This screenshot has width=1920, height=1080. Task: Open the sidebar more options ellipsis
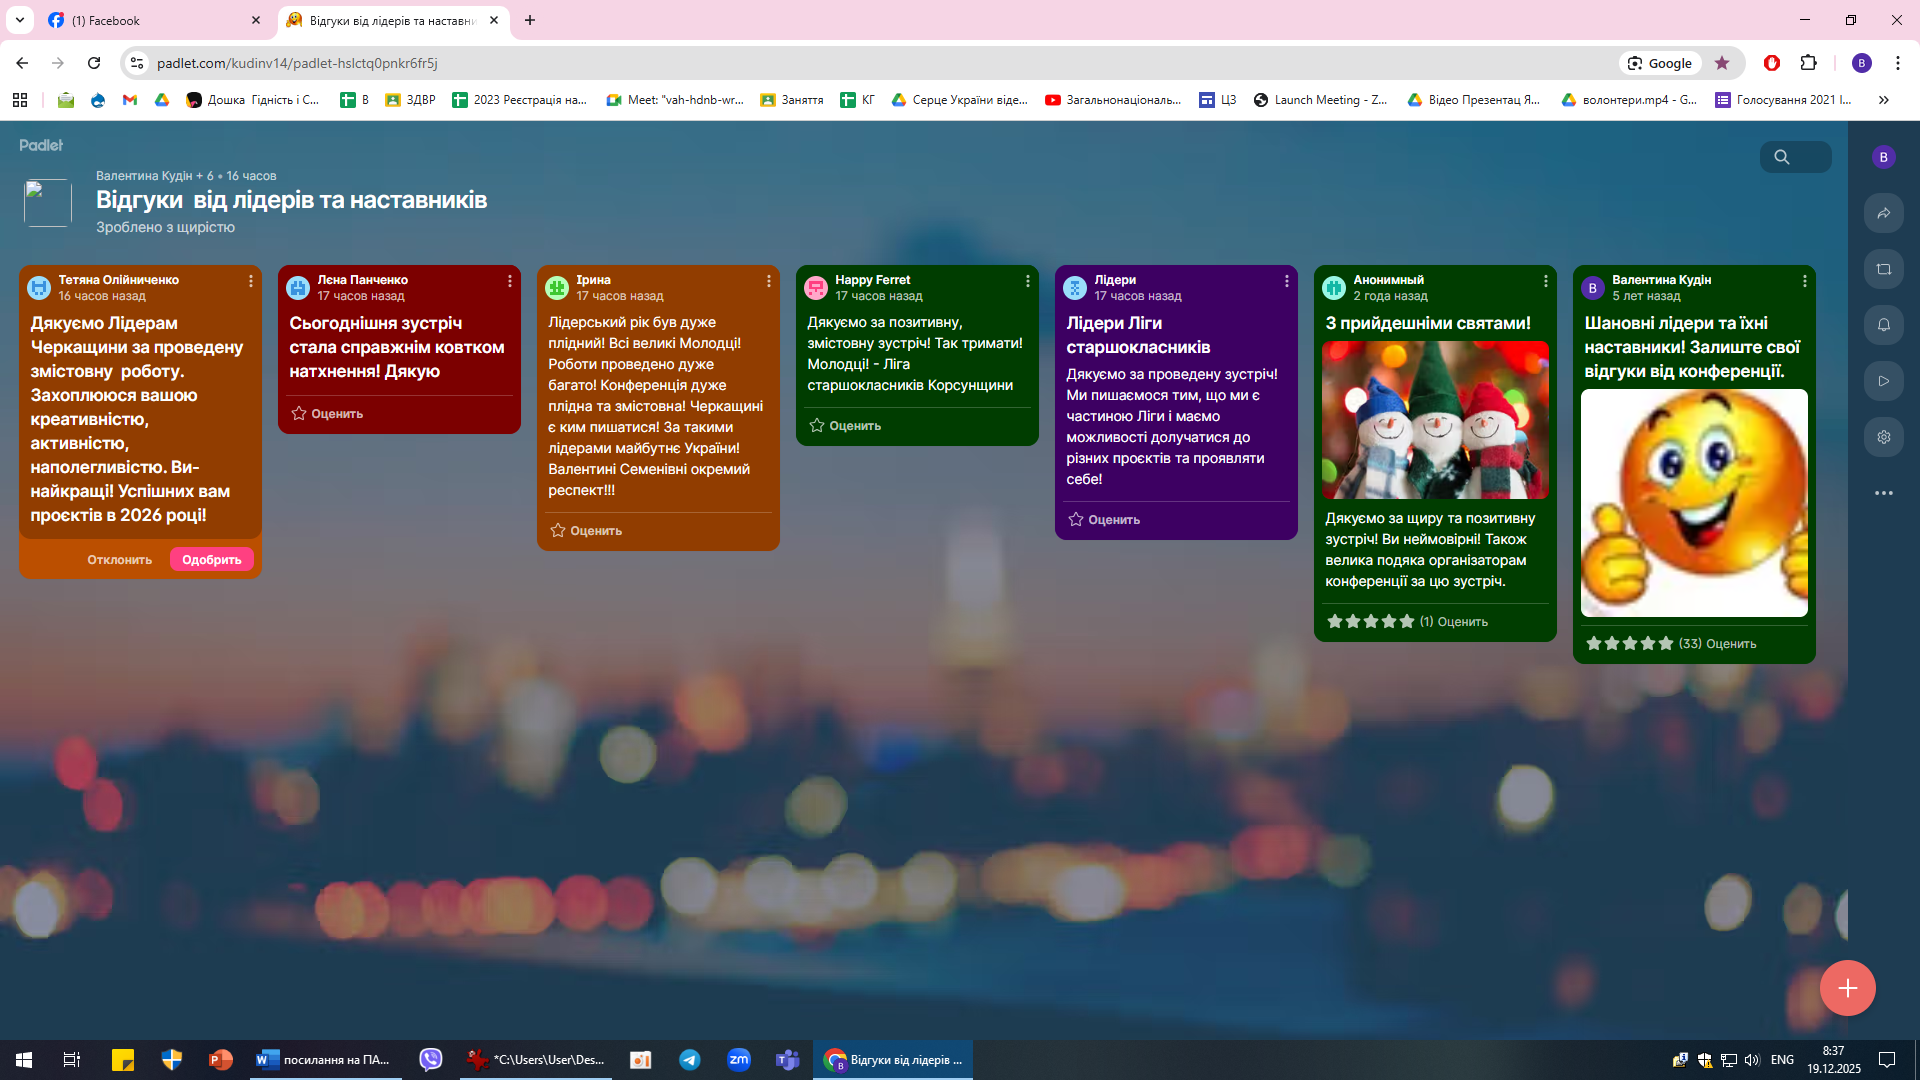pyautogui.click(x=1883, y=493)
